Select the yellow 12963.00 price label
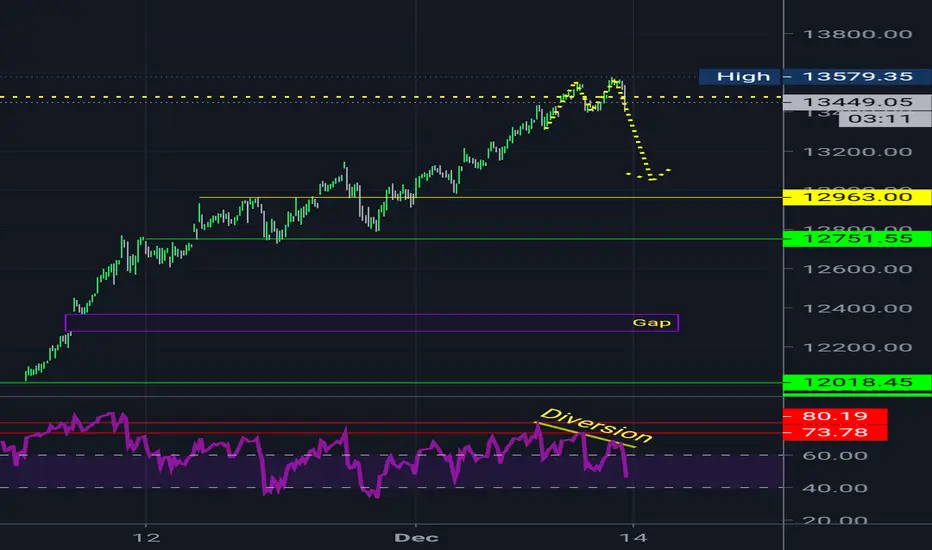The width and height of the screenshot is (932, 550). pyautogui.click(x=857, y=197)
